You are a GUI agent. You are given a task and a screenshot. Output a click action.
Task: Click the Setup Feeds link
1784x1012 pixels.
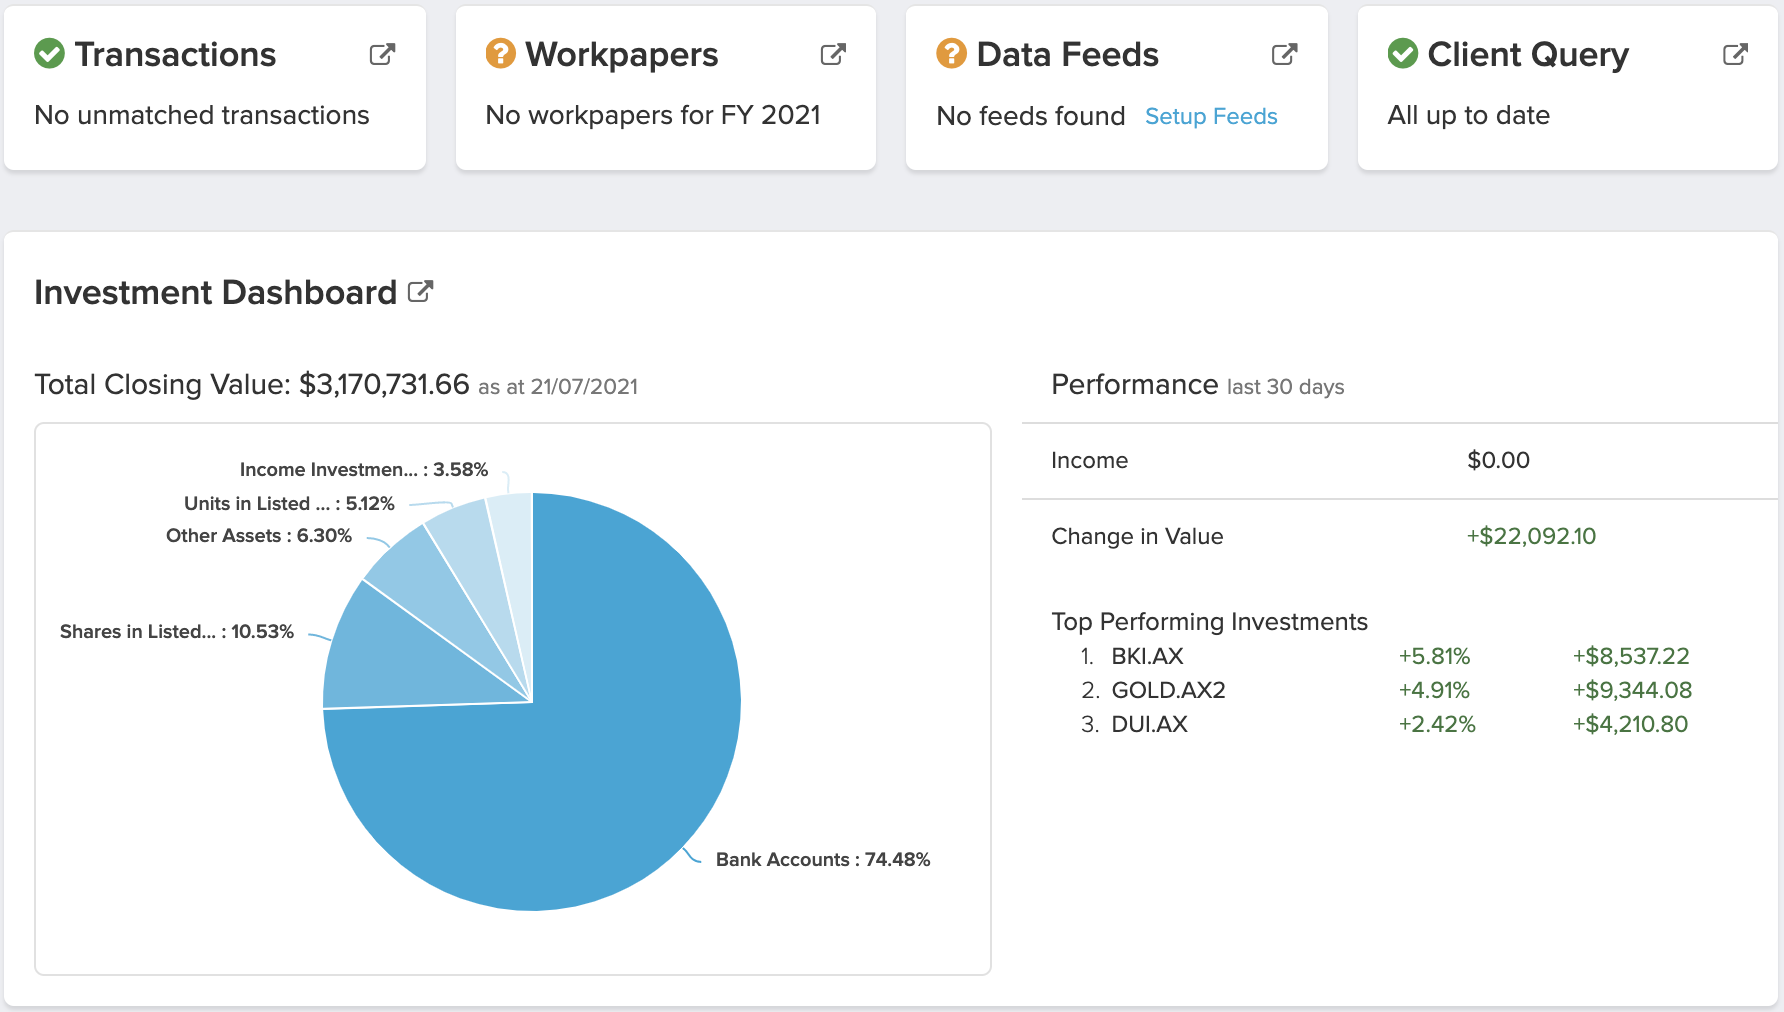[1211, 116]
